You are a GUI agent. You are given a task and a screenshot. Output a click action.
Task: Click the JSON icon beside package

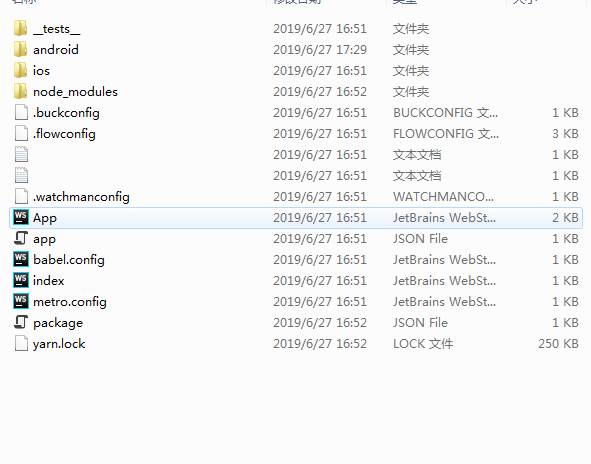point(21,322)
